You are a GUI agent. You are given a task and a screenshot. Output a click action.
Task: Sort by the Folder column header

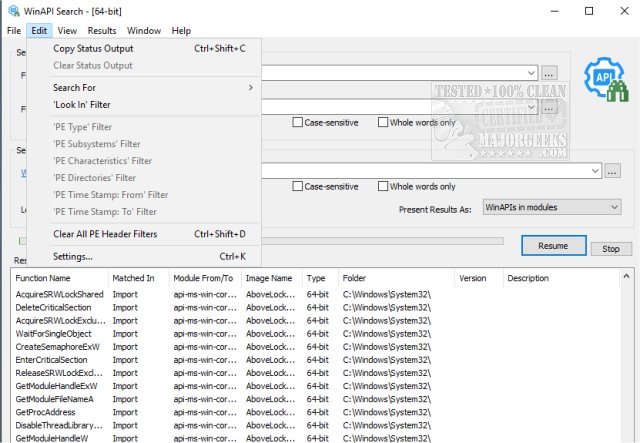(x=396, y=278)
